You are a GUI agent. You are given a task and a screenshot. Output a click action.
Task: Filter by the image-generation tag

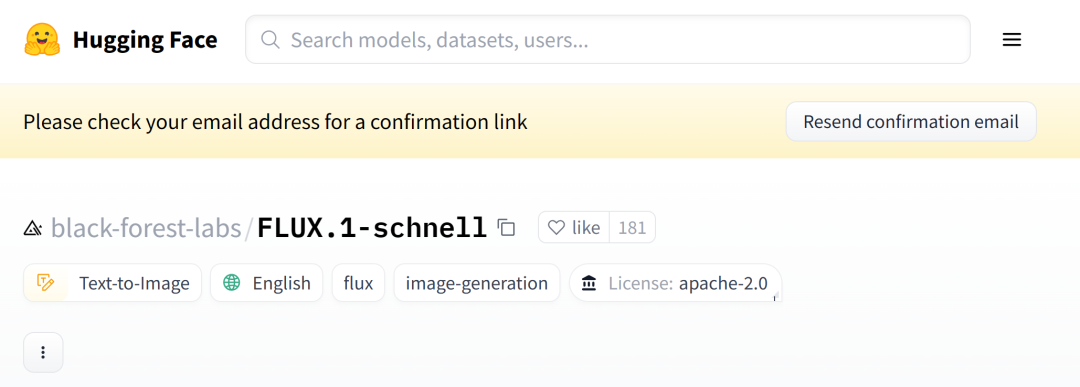point(477,283)
